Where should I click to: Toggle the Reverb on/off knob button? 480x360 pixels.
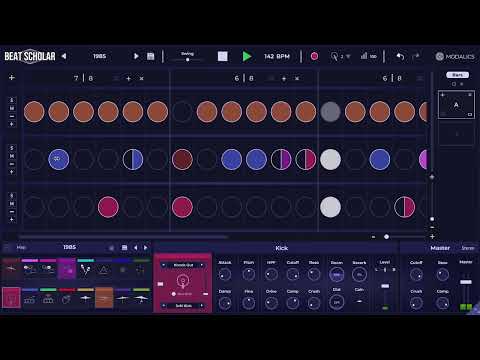[359, 275]
